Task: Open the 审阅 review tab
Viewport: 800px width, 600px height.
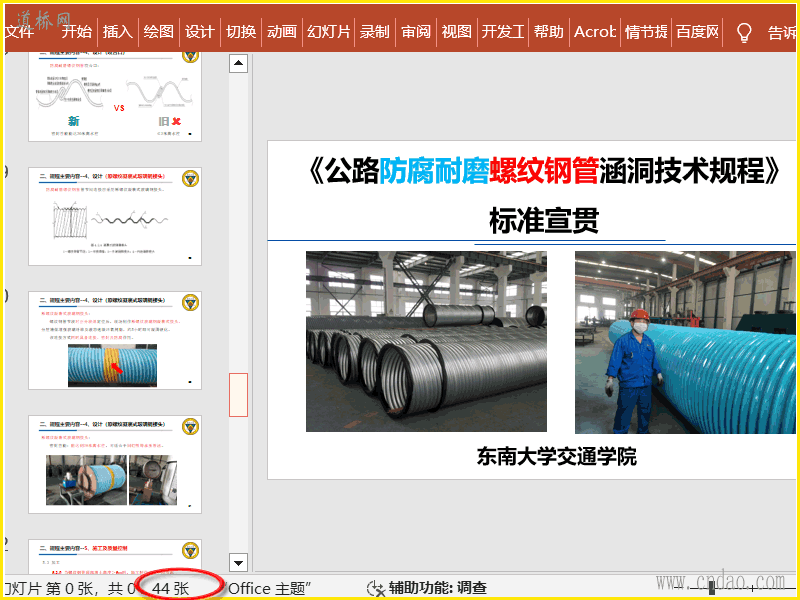Action: tap(416, 32)
